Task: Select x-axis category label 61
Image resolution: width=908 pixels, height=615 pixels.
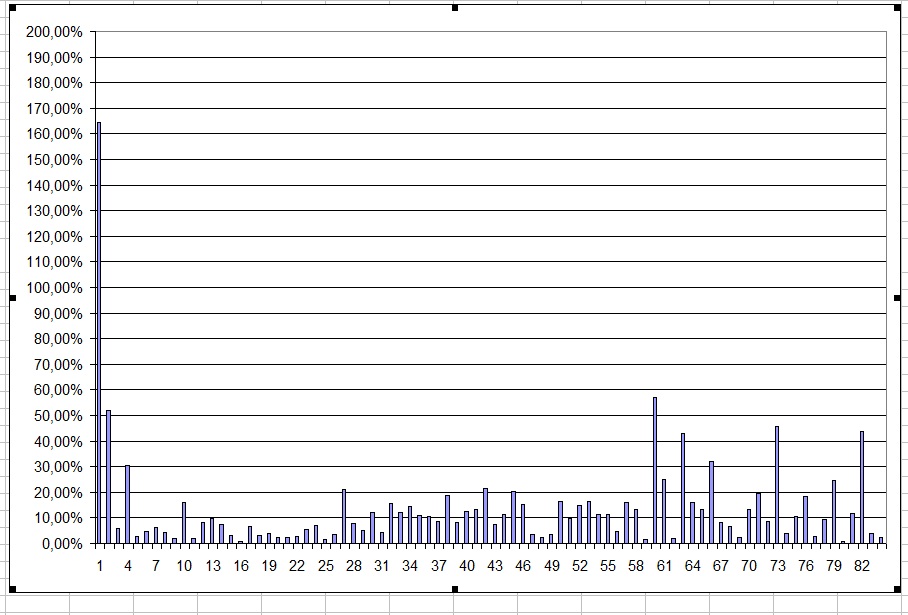Action: [x=665, y=566]
